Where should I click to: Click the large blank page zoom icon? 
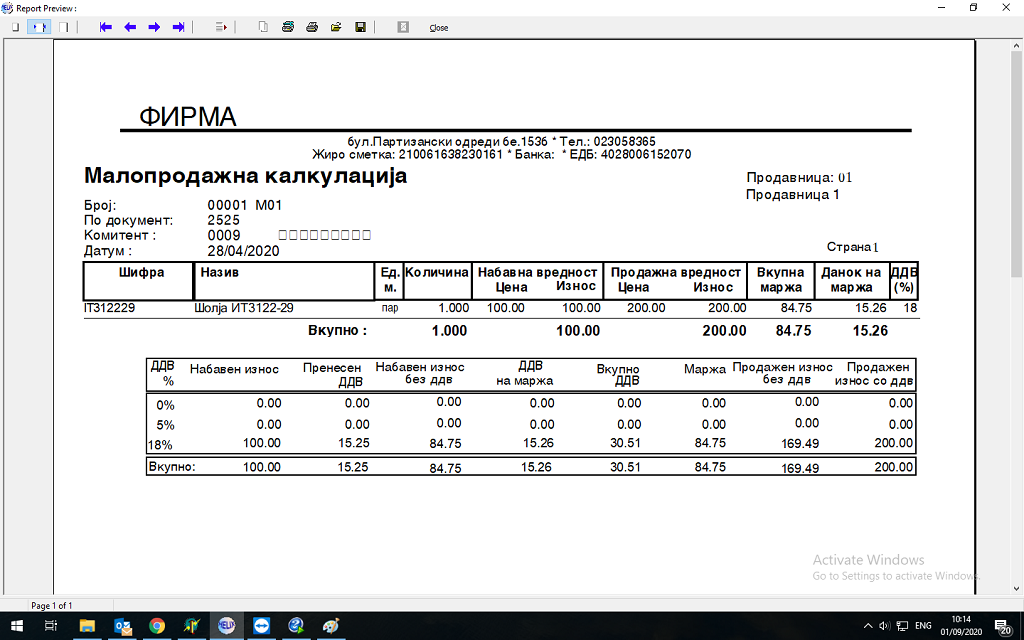point(63,27)
